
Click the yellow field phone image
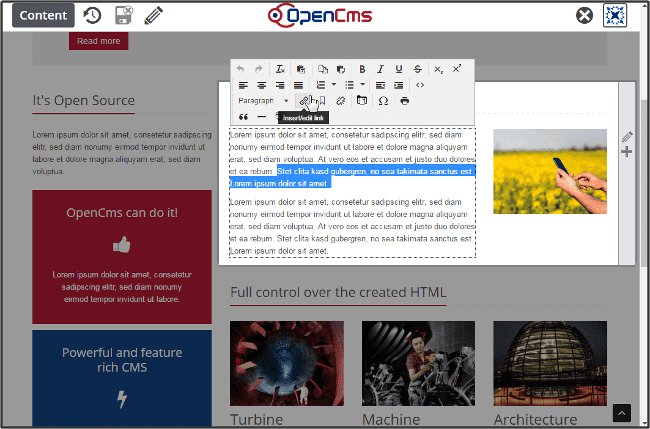click(550, 171)
